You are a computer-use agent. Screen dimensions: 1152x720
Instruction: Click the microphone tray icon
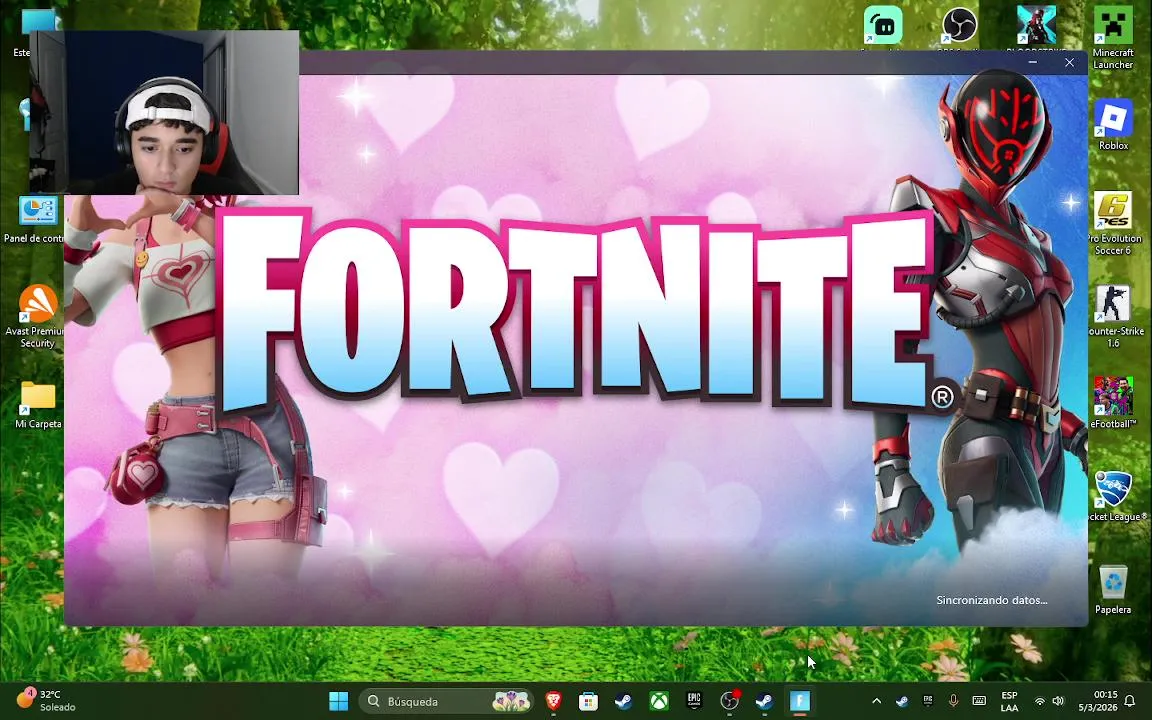(954, 701)
